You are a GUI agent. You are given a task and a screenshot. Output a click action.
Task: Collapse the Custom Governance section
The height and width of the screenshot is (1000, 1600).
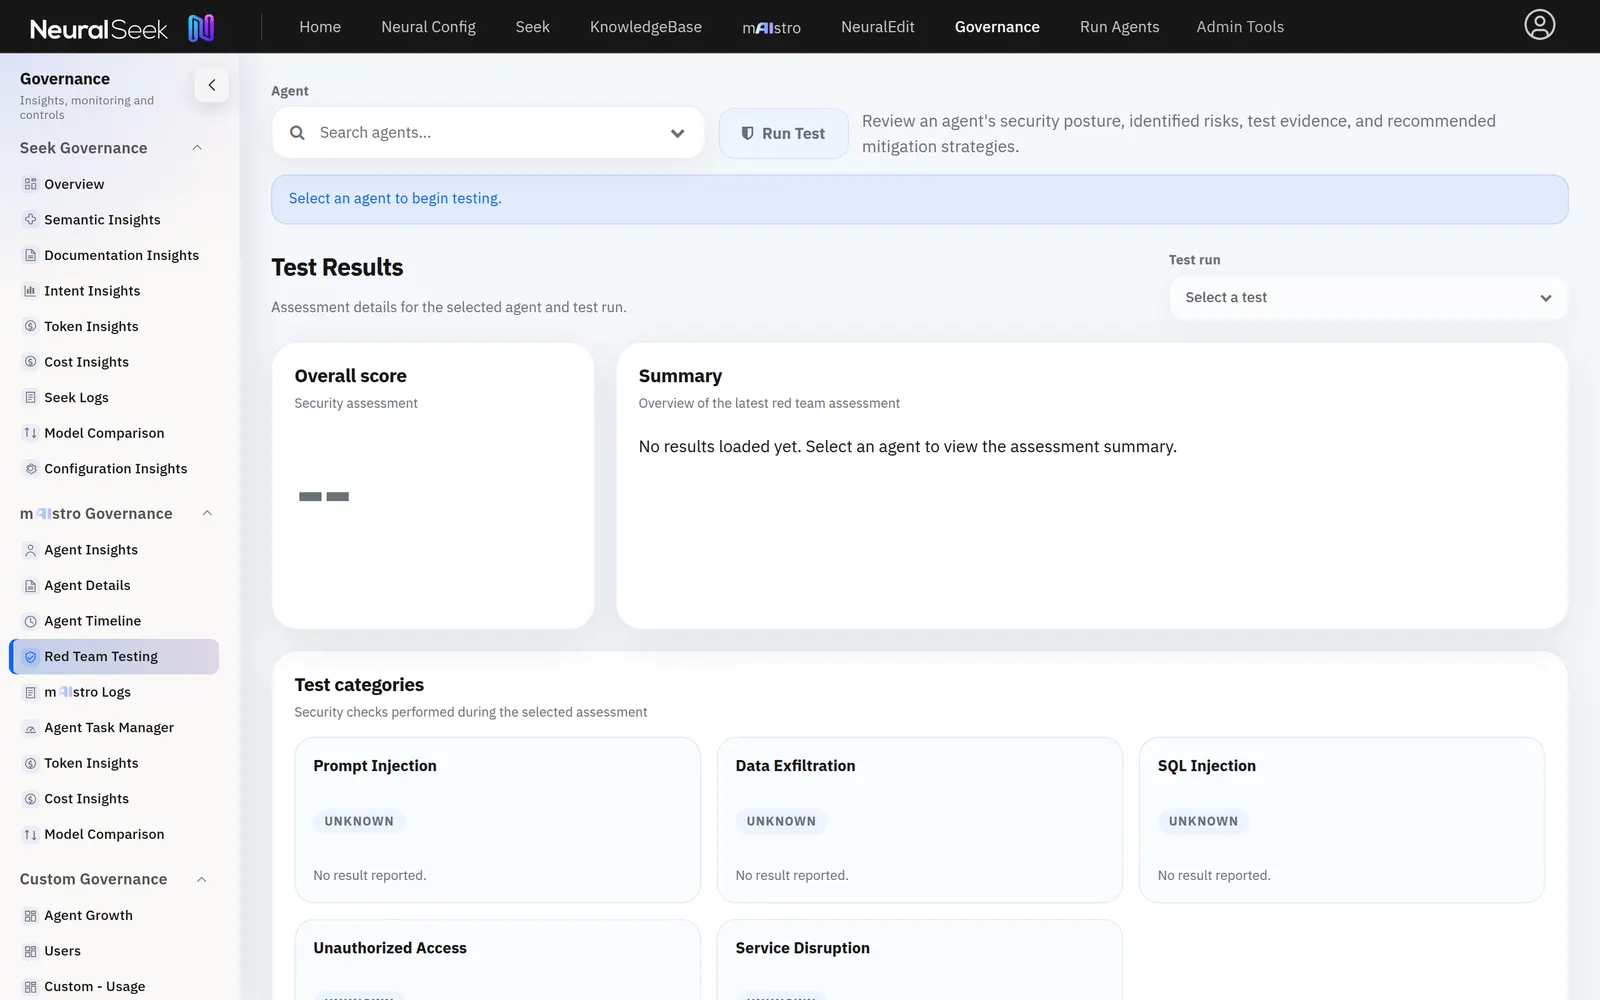point(201,880)
